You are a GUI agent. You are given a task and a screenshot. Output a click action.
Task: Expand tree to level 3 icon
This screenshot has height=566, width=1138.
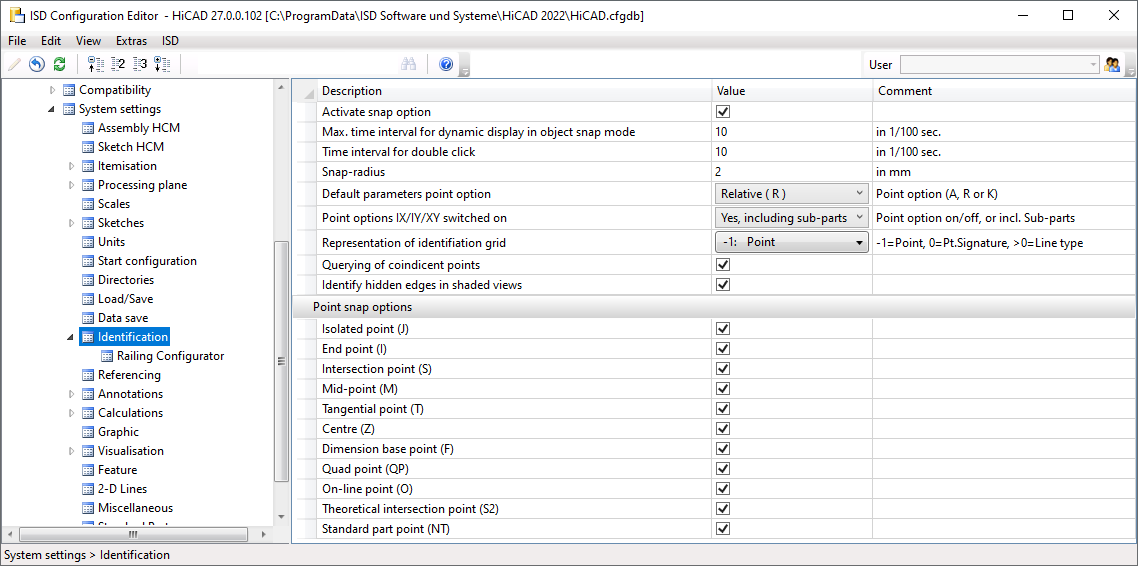[140, 64]
